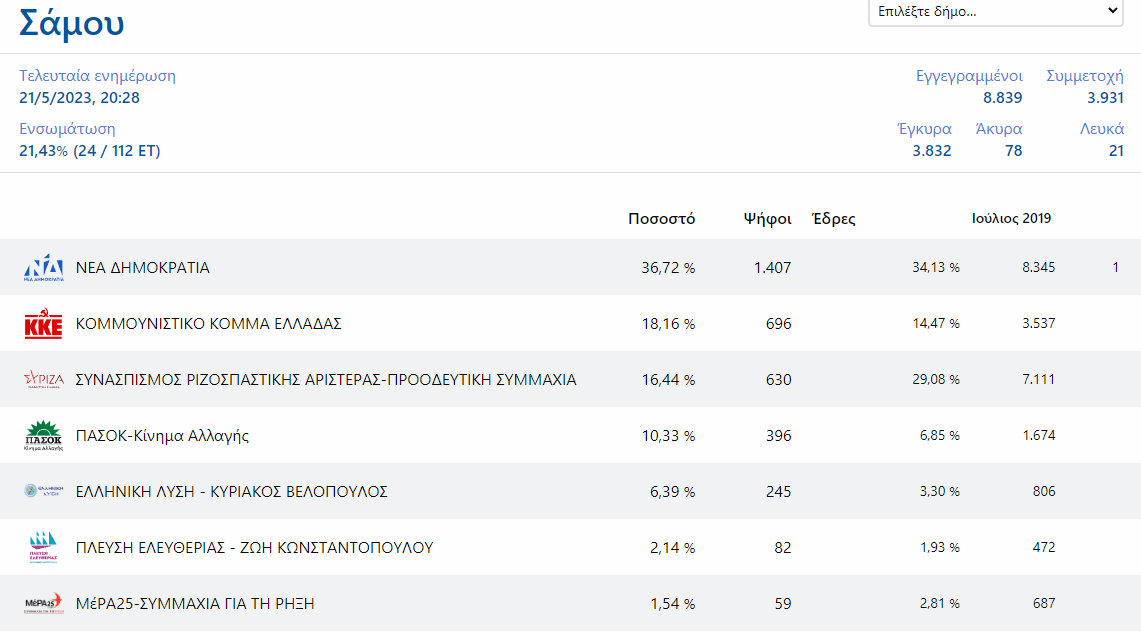
Task: Click the Άκυρα label
Action: pyautogui.click(x=999, y=129)
